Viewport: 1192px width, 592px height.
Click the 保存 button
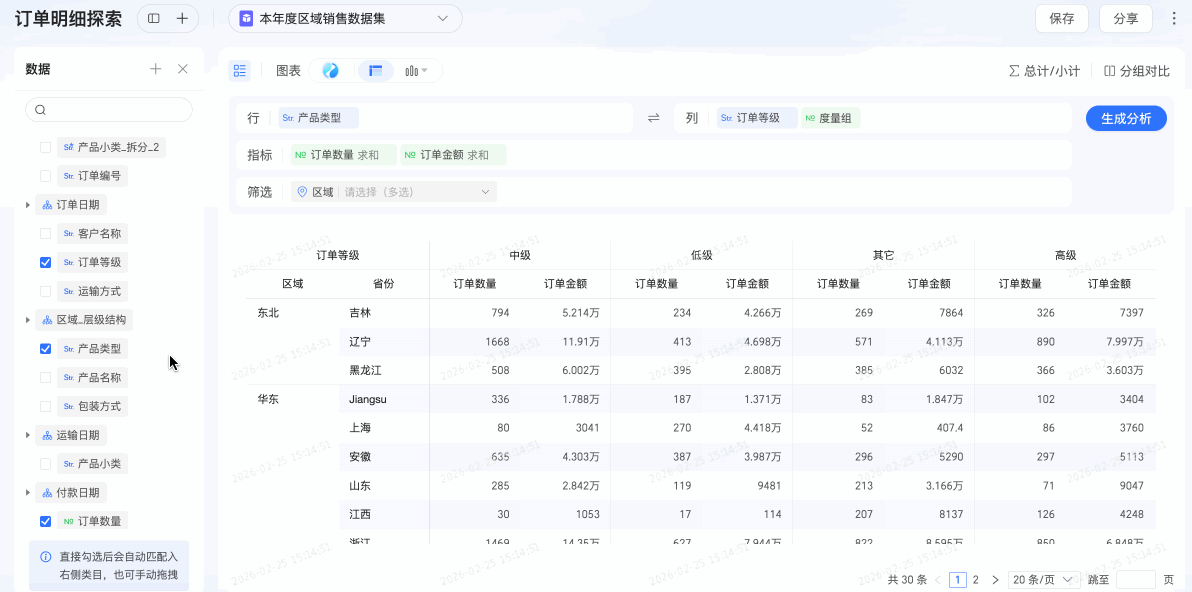1062,19
